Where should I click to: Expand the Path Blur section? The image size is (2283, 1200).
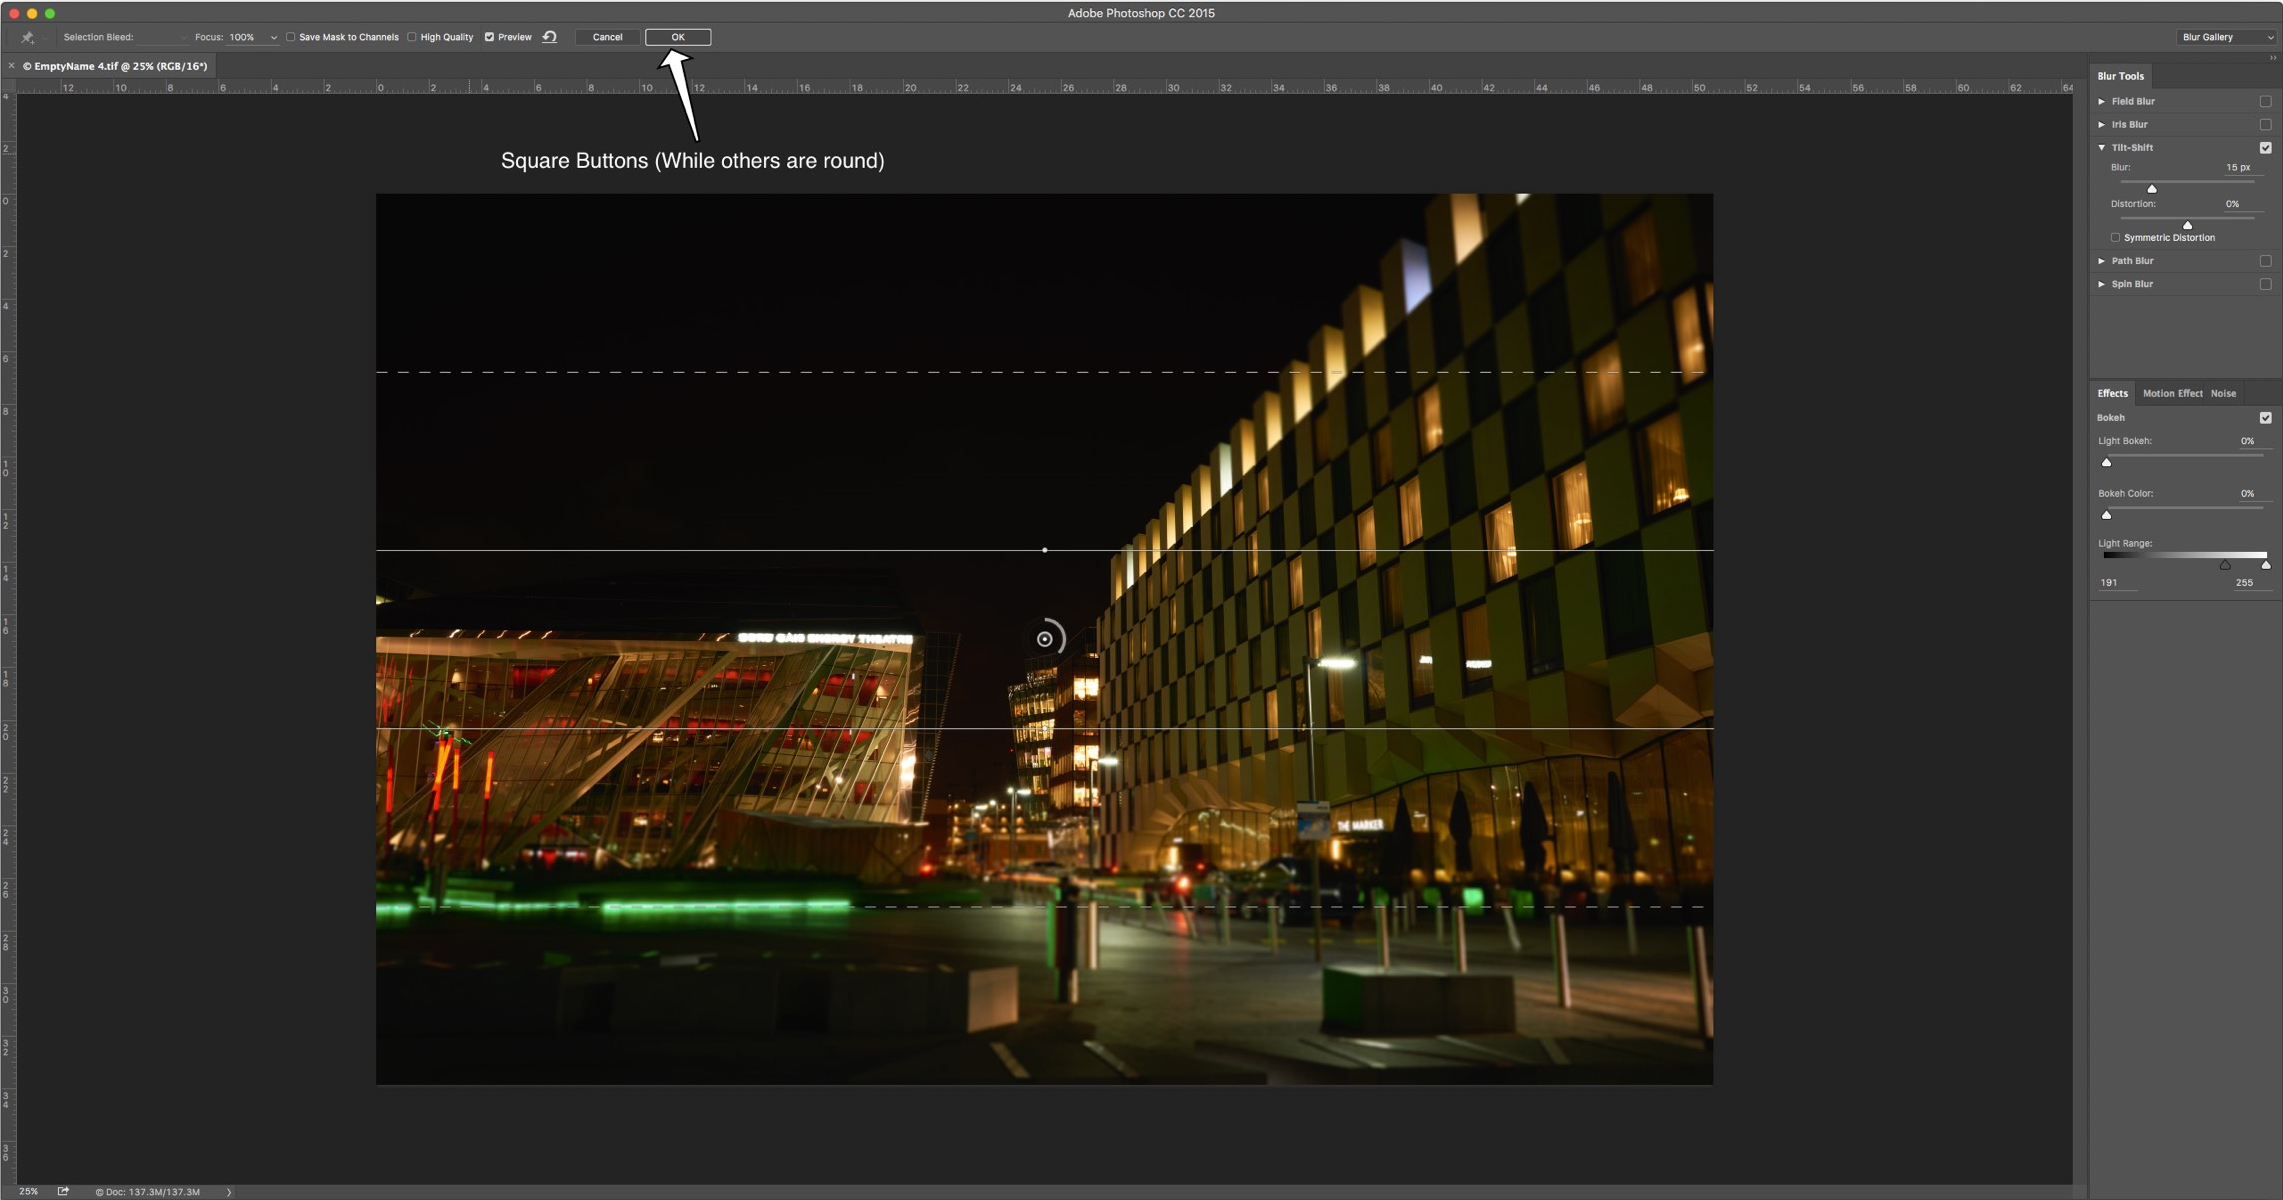point(2102,261)
